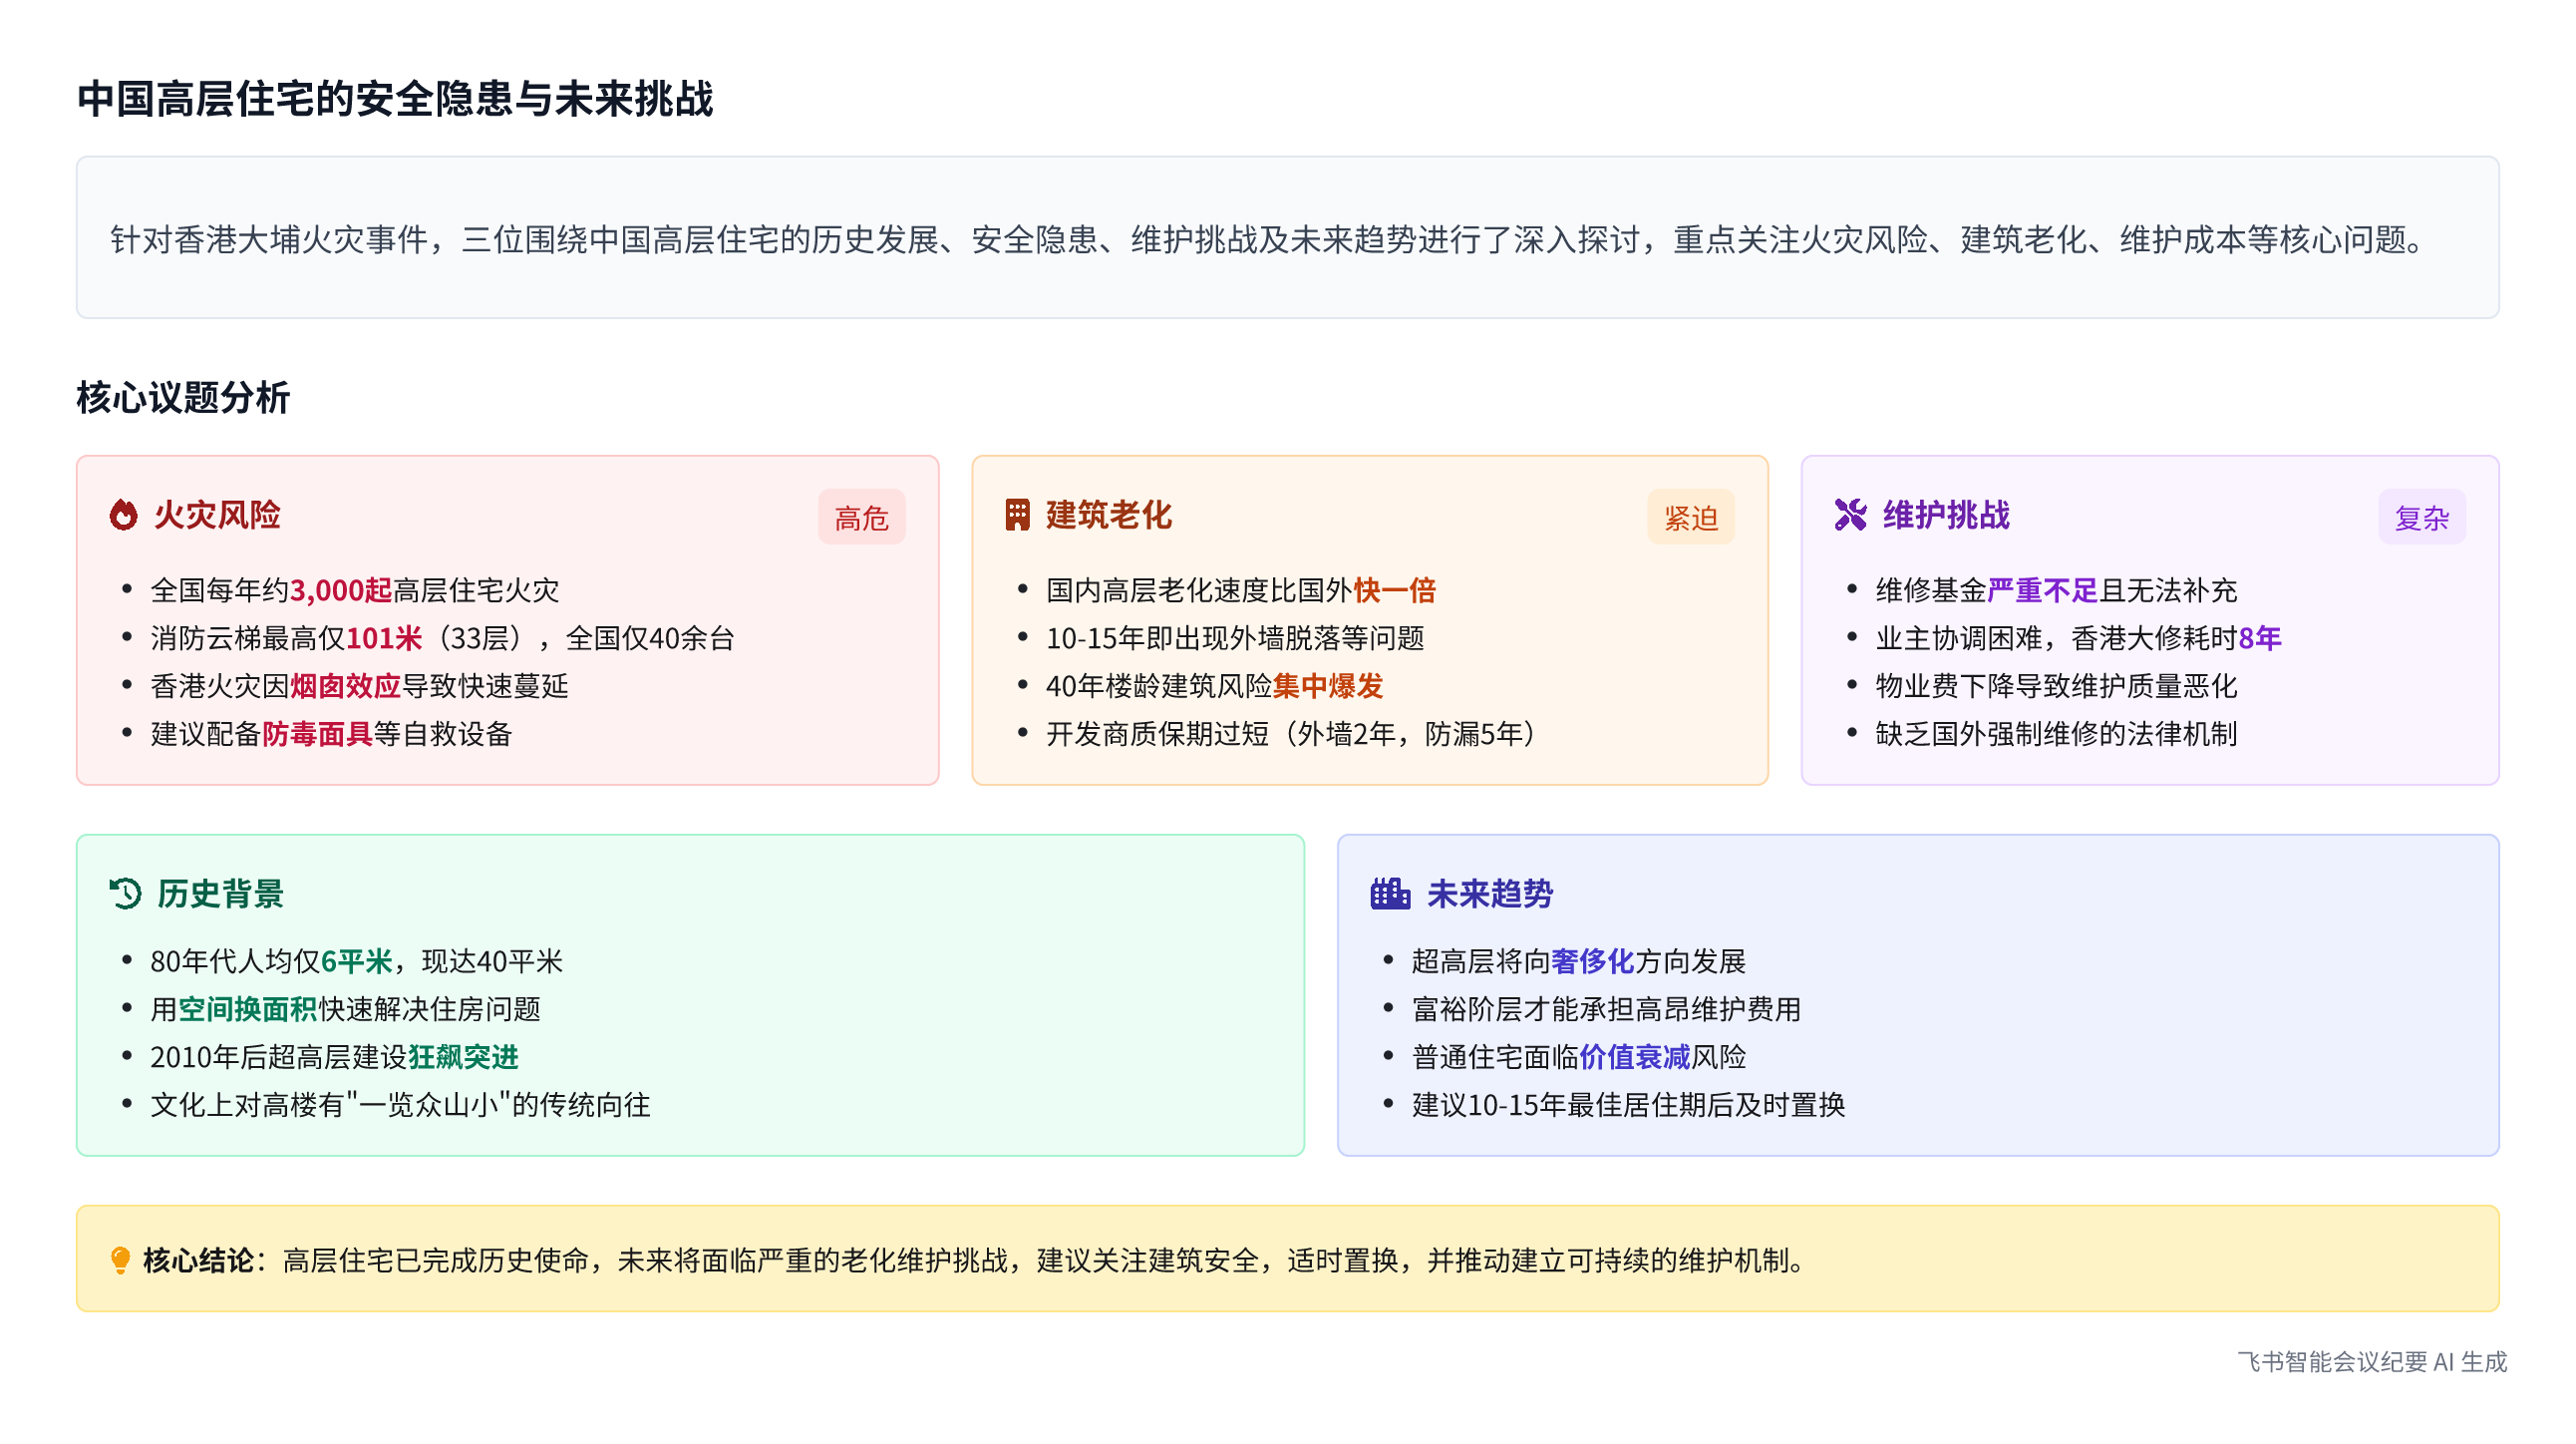Click the history clock icon beside 历史背景
Viewport: 2576px width, 1444px height.
tap(125, 893)
